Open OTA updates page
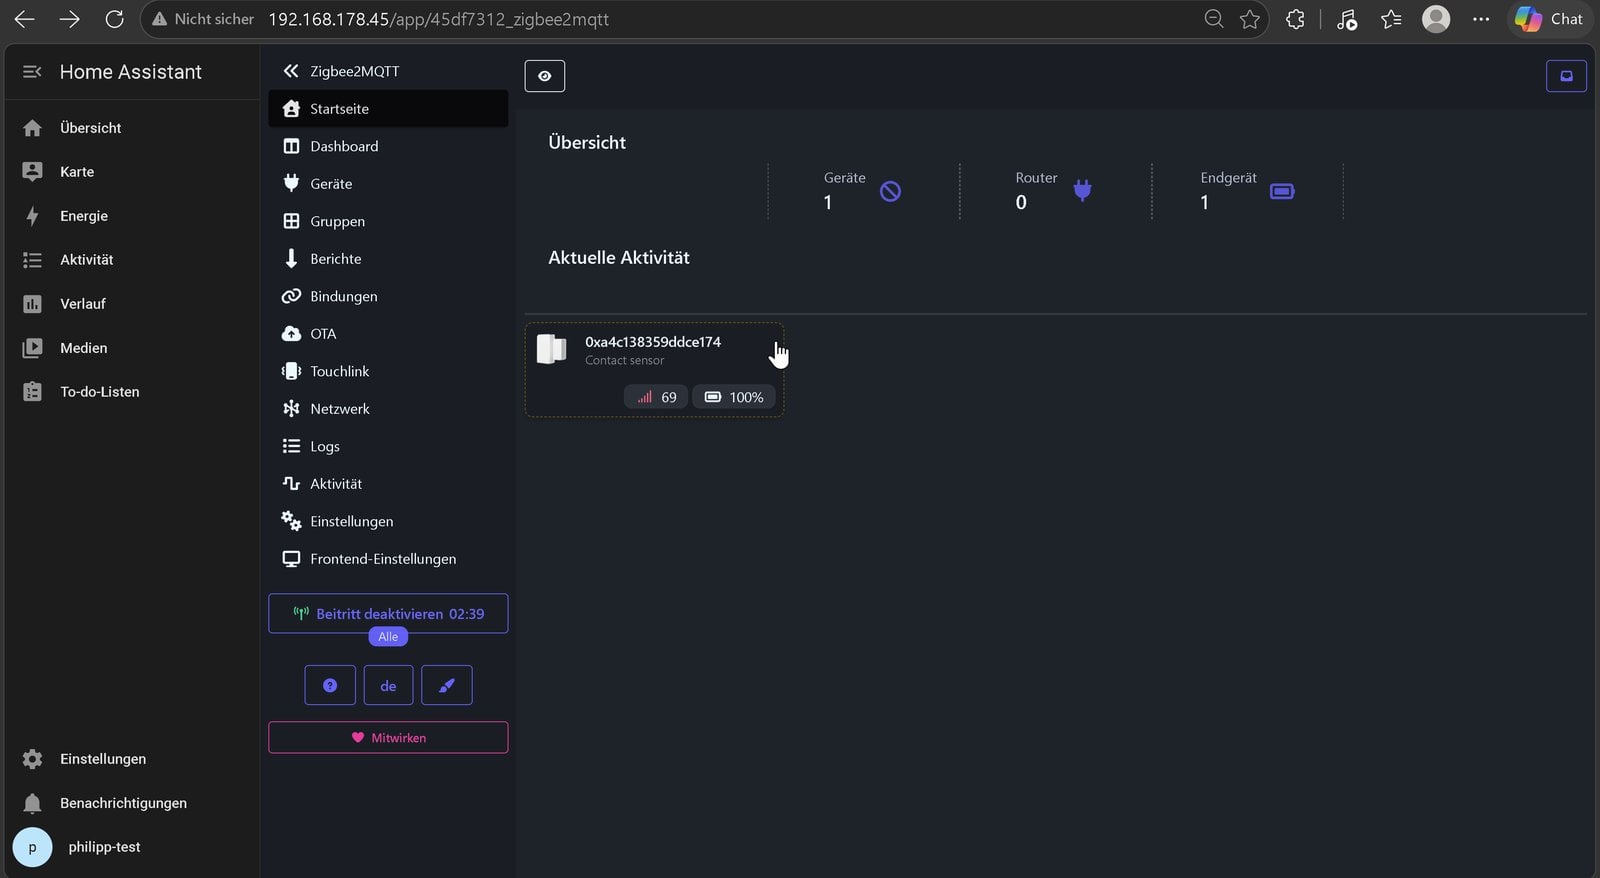 tap(388, 334)
